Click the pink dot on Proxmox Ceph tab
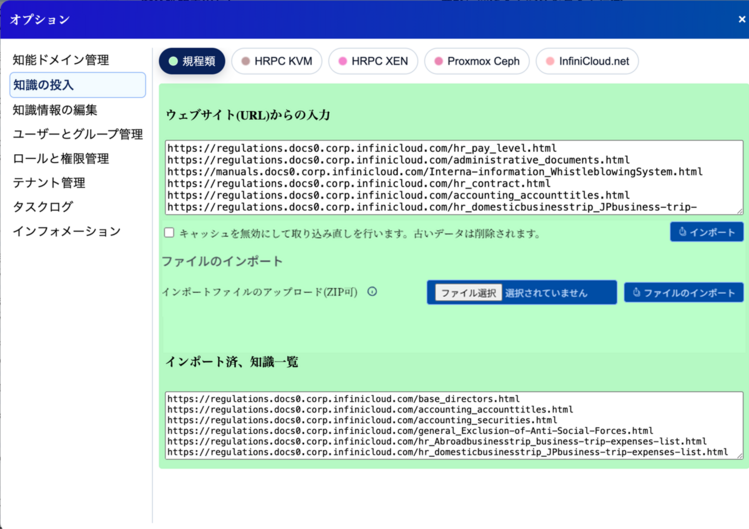749x529 pixels. (438, 62)
